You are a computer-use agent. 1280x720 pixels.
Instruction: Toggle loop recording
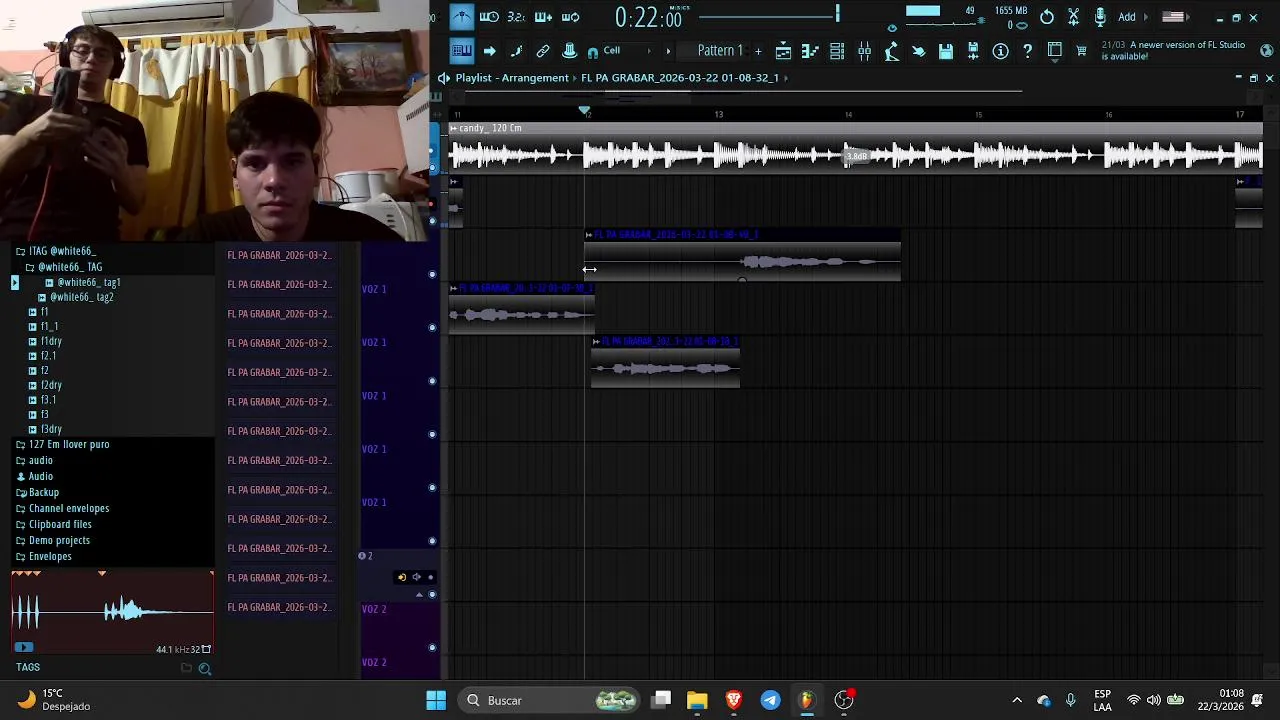pos(571,17)
